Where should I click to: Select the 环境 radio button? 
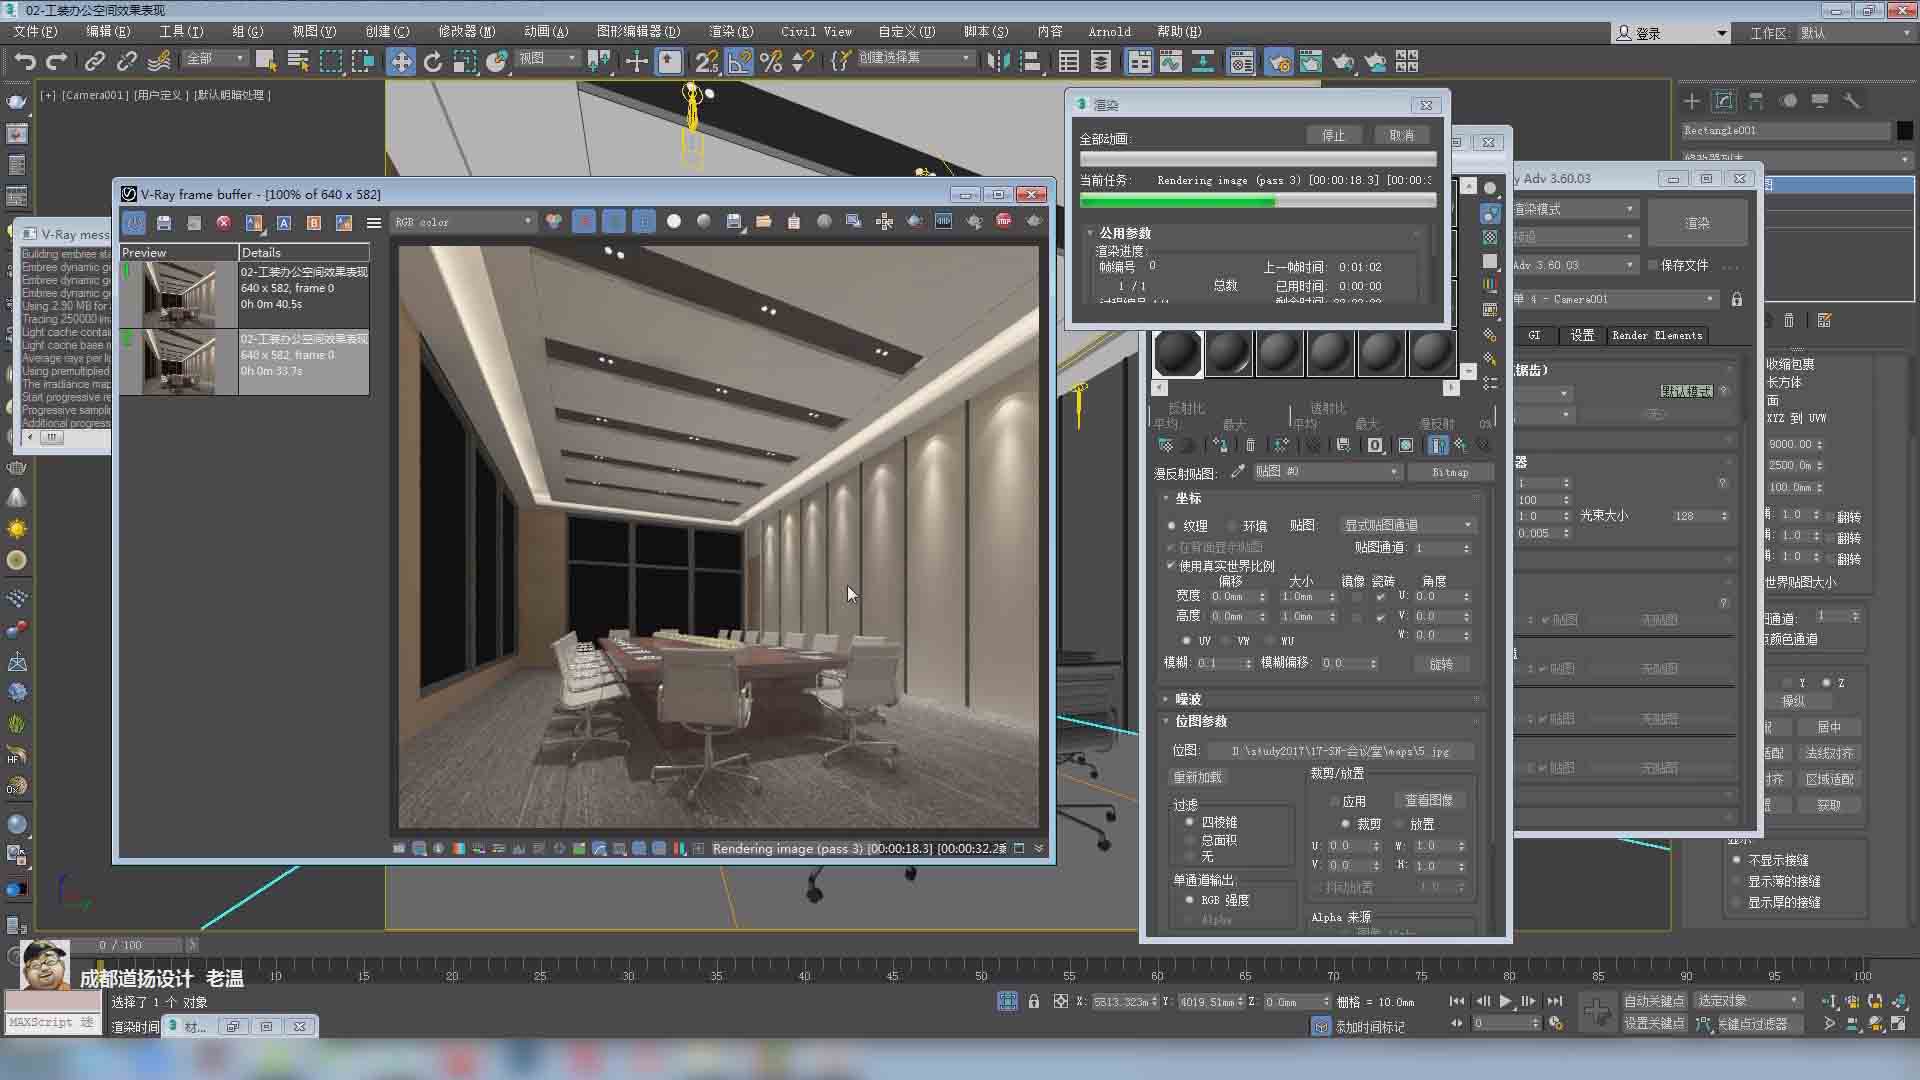coord(1232,525)
